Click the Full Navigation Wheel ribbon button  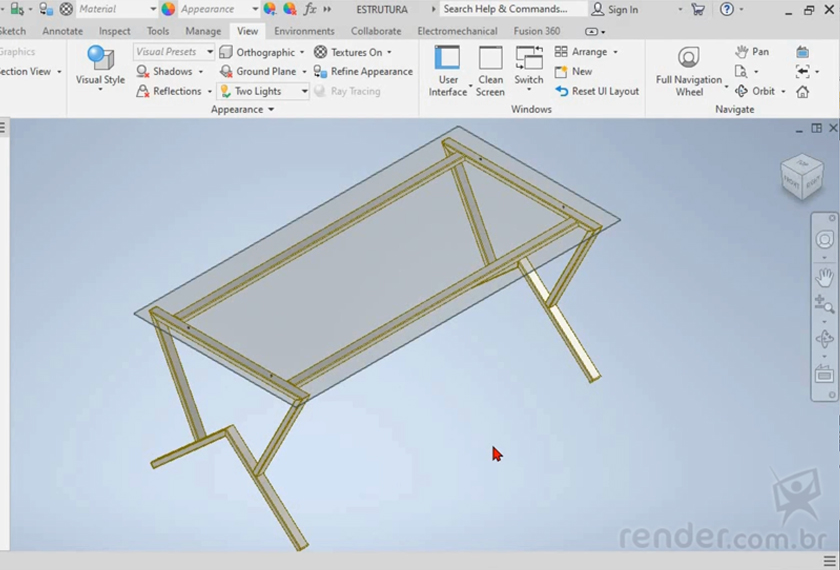[x=689, y=70]
